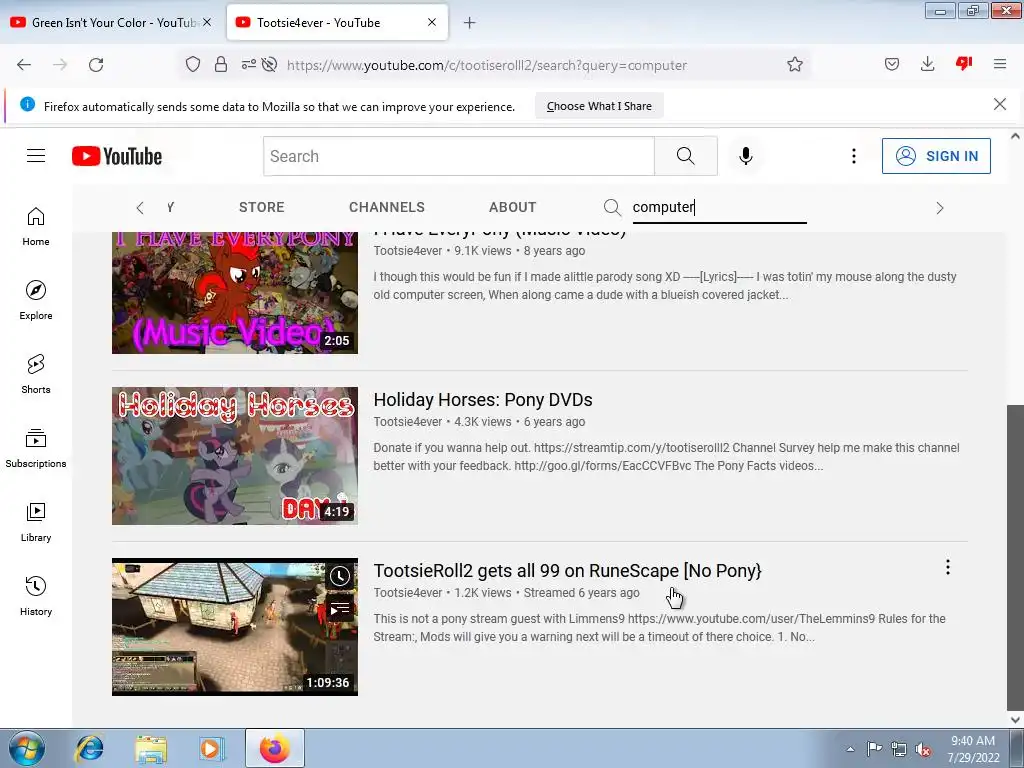Screen dimensions: 1024x768
Task: Click the YouTube logo
Action: [117, 156]
